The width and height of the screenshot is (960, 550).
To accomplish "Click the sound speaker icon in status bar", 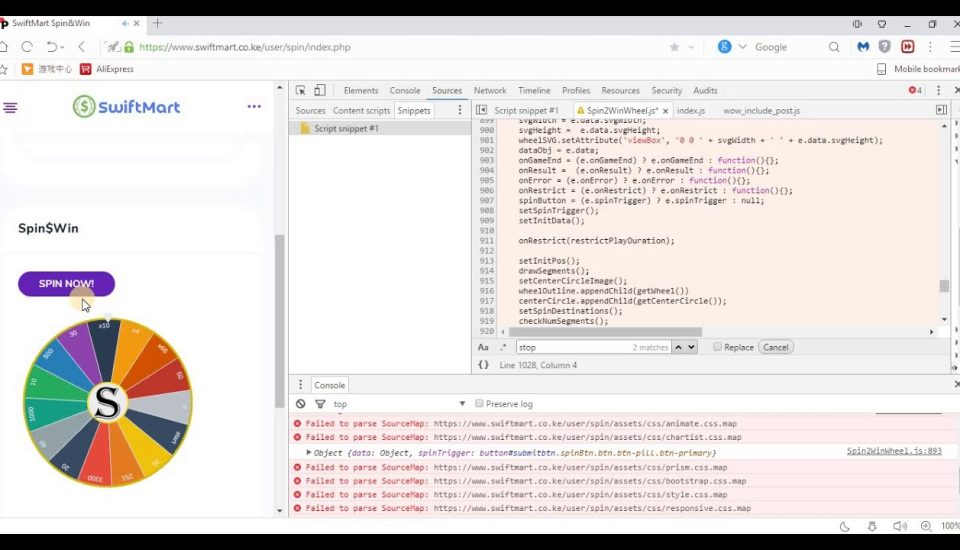I will click(x=899, y=527).
